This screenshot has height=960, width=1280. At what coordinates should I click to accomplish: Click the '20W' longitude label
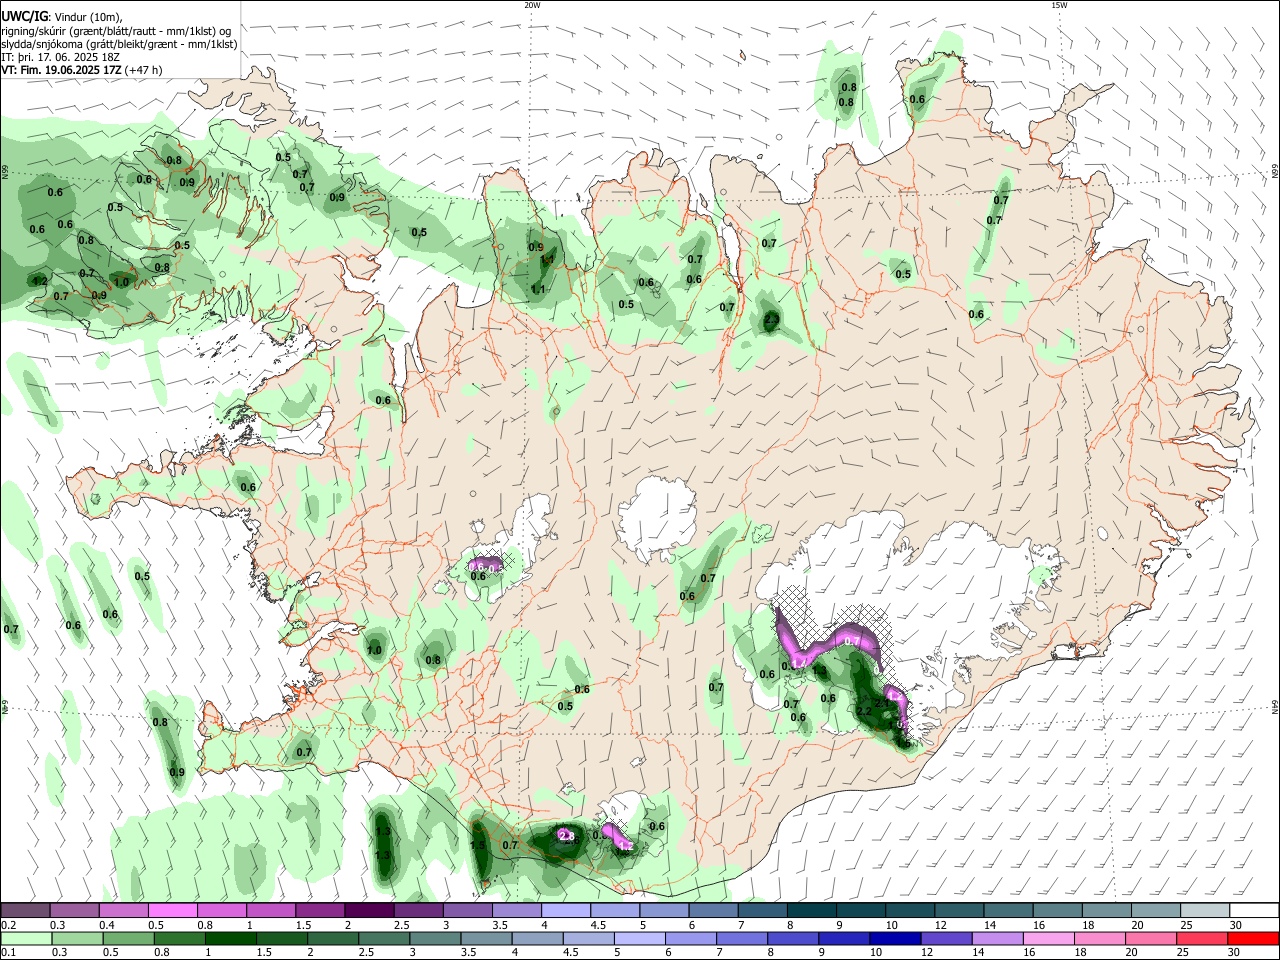coord(532,5)
